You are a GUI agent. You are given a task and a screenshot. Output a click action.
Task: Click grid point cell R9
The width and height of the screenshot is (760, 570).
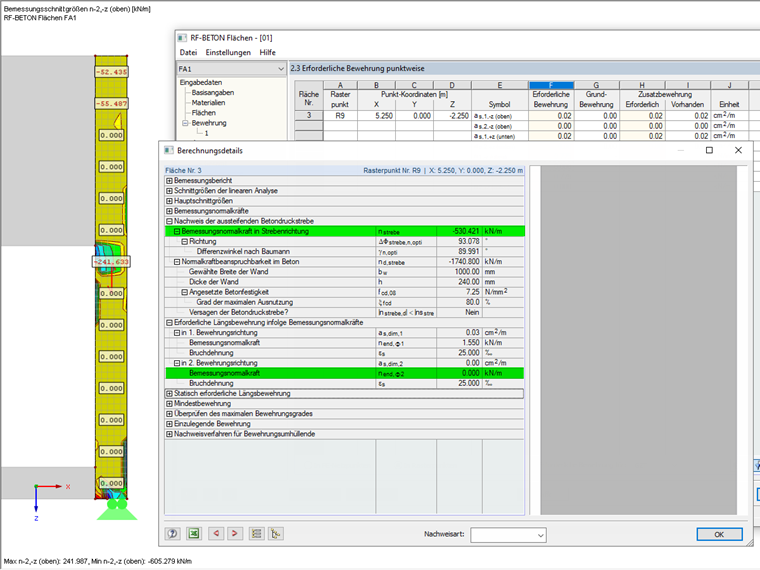point(340,116)
